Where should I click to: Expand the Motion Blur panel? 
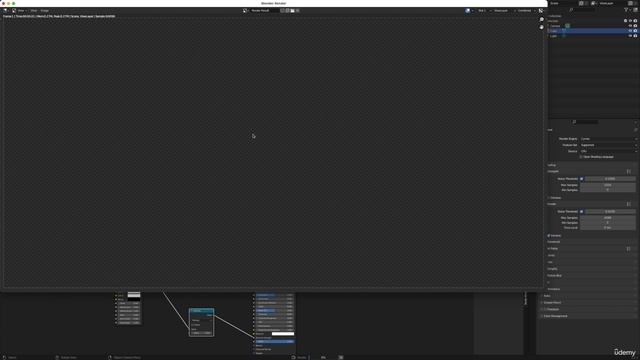[x=555, y=276]
